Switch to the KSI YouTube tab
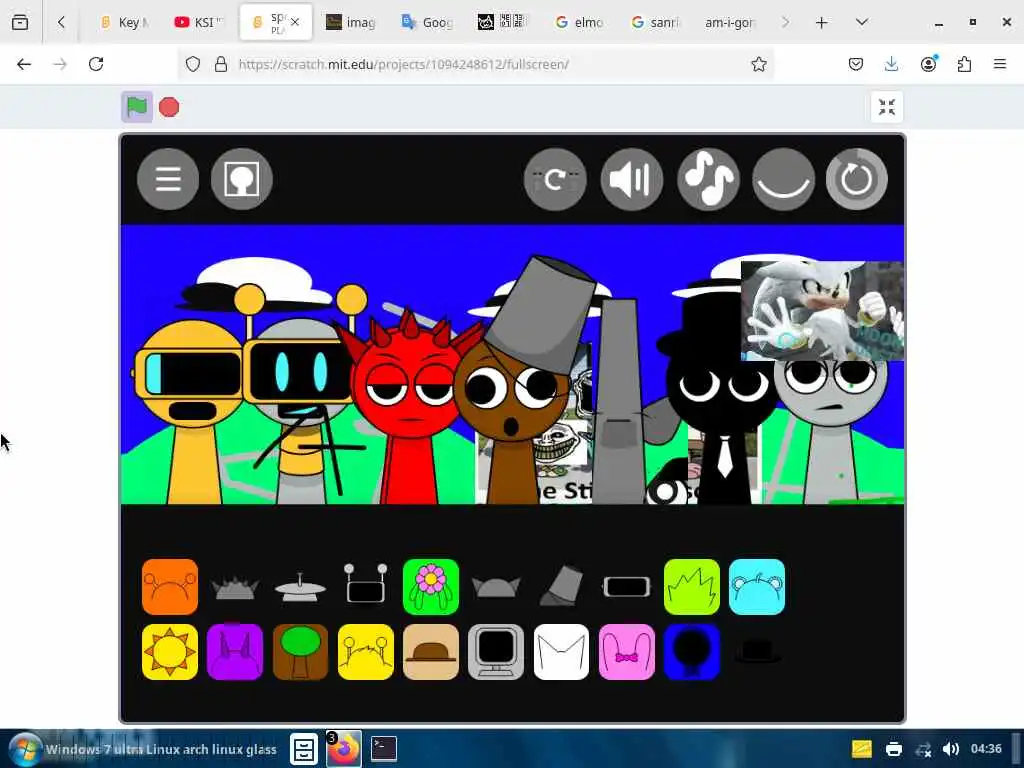Screen dimensions: 1024x768 [198, 22]
